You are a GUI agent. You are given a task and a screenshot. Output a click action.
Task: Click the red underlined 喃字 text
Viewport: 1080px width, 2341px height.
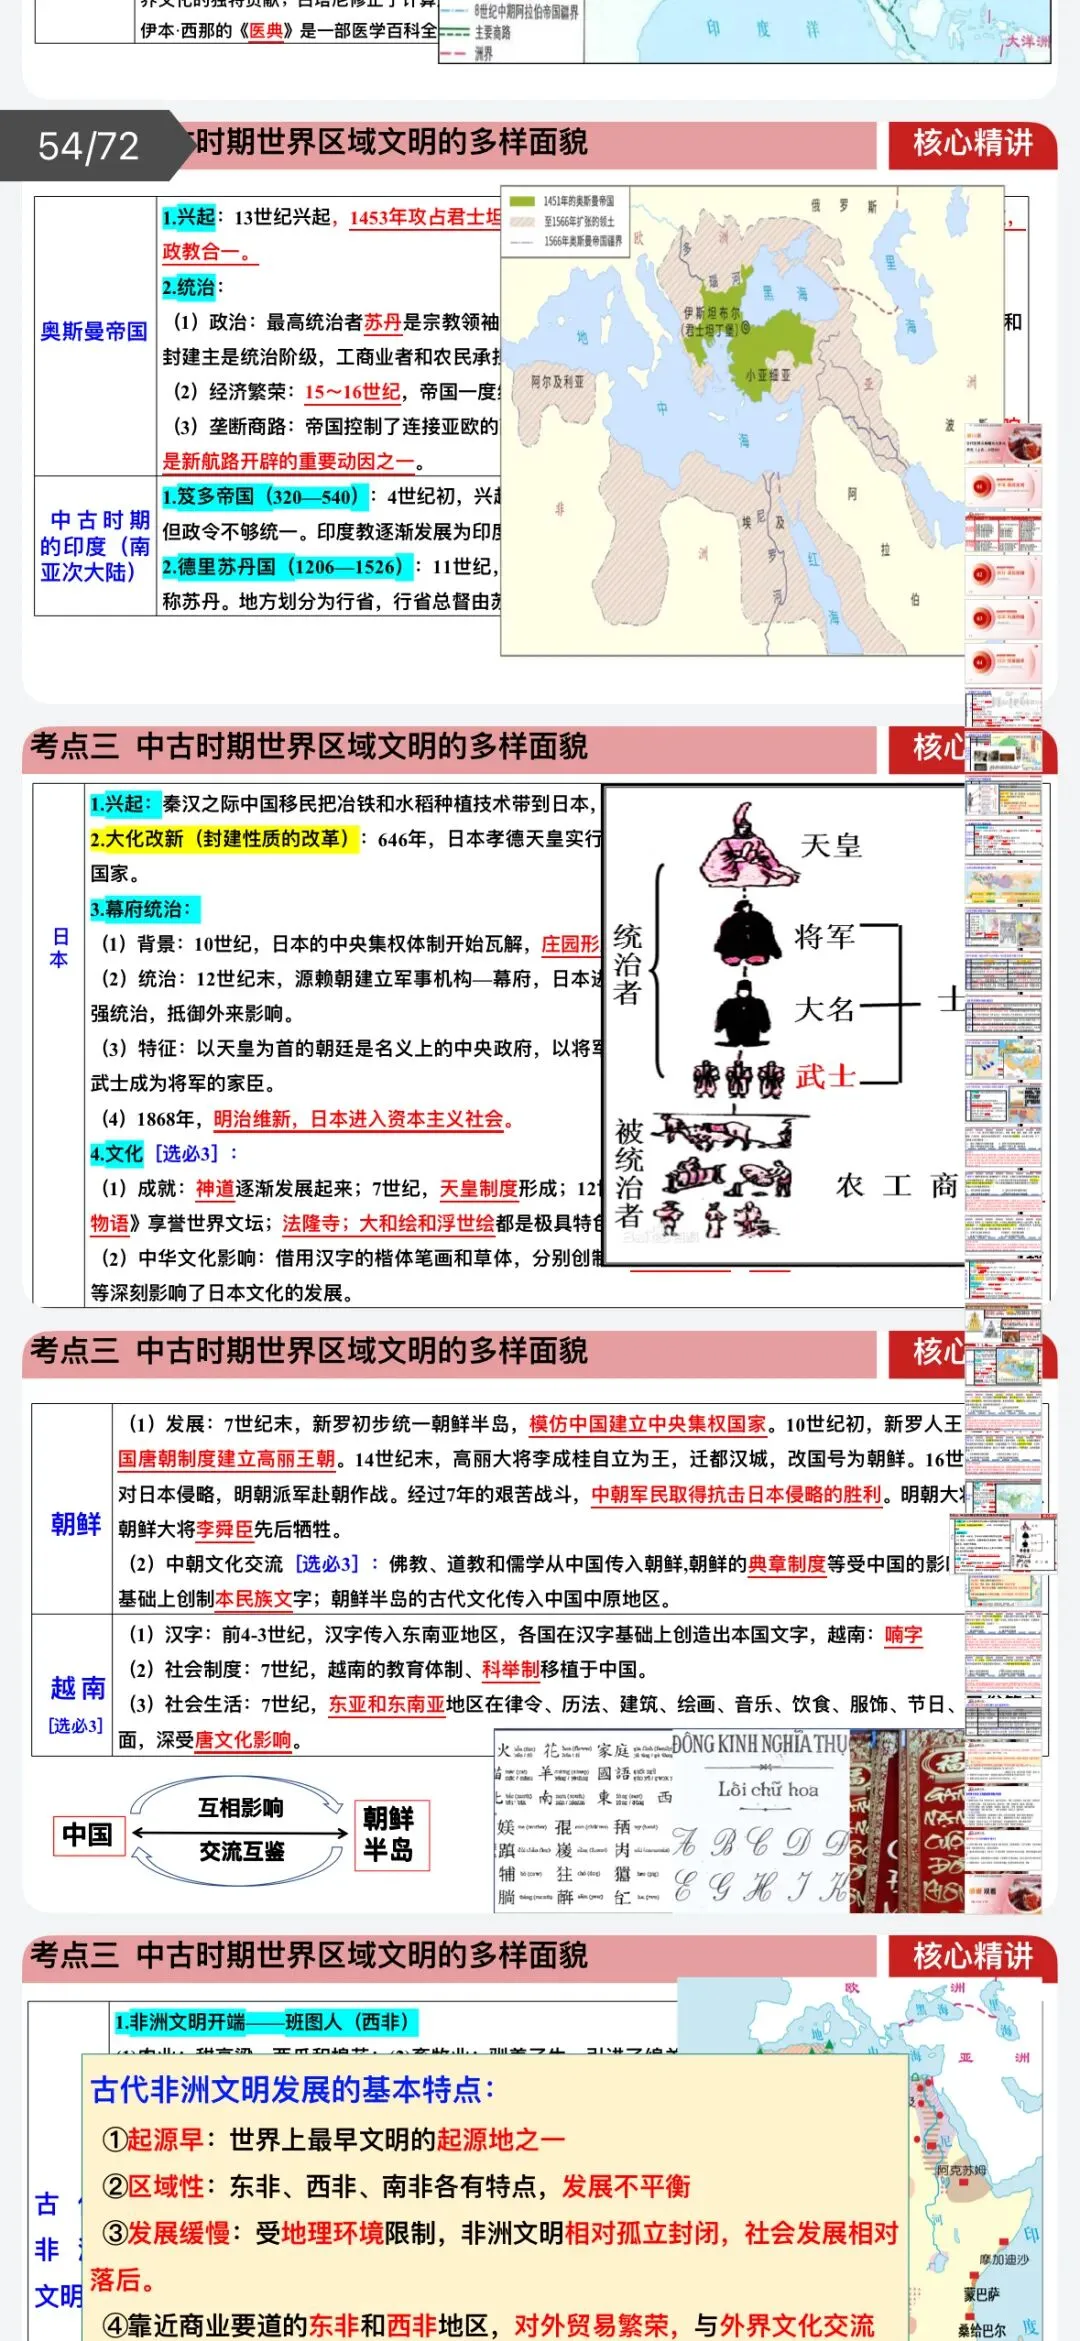tap(904, 1635)
